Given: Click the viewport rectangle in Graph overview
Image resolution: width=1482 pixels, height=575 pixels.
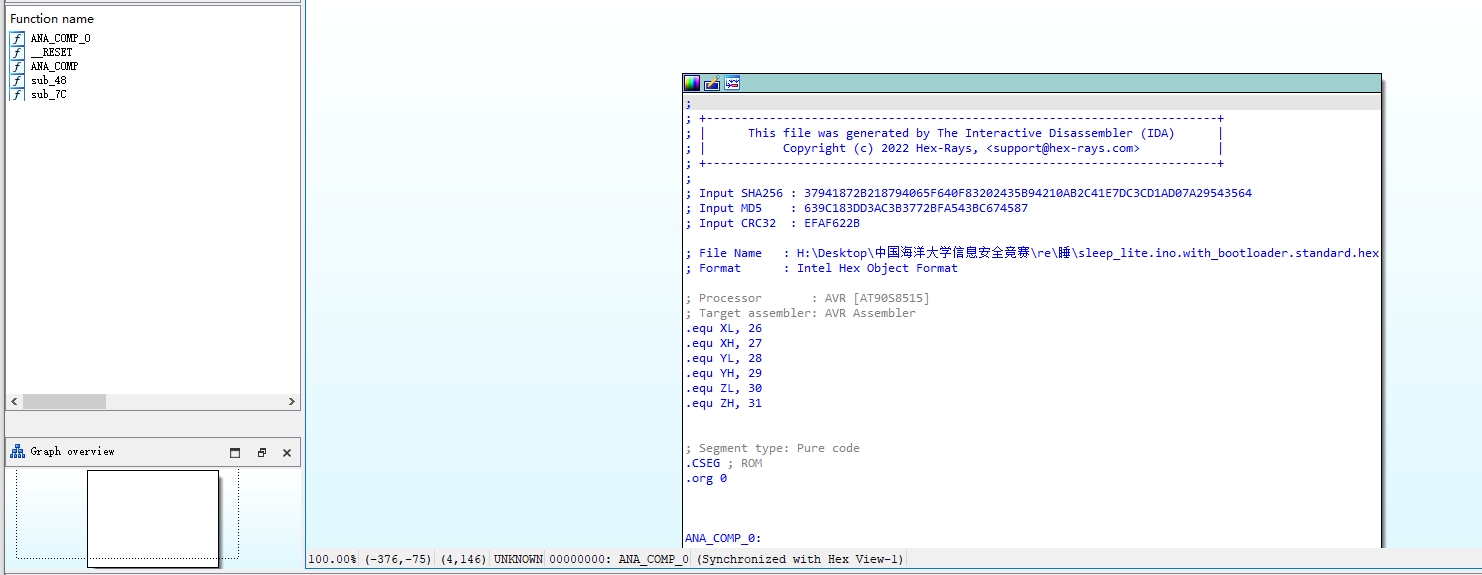Looking at the screenshot, I should click(x=152, y=518).
